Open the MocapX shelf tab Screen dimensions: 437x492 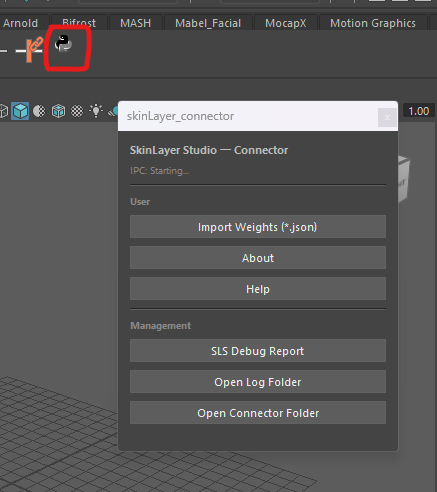coord(286,23)
